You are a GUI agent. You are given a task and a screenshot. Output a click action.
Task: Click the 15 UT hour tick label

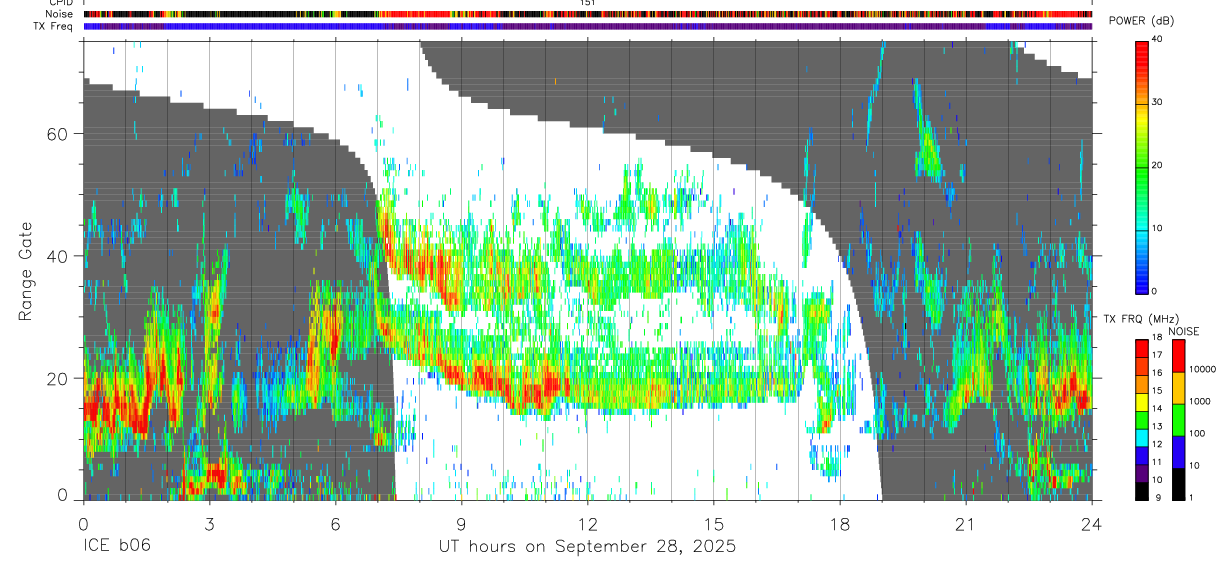pyautogui.click(x=713, y=523)
